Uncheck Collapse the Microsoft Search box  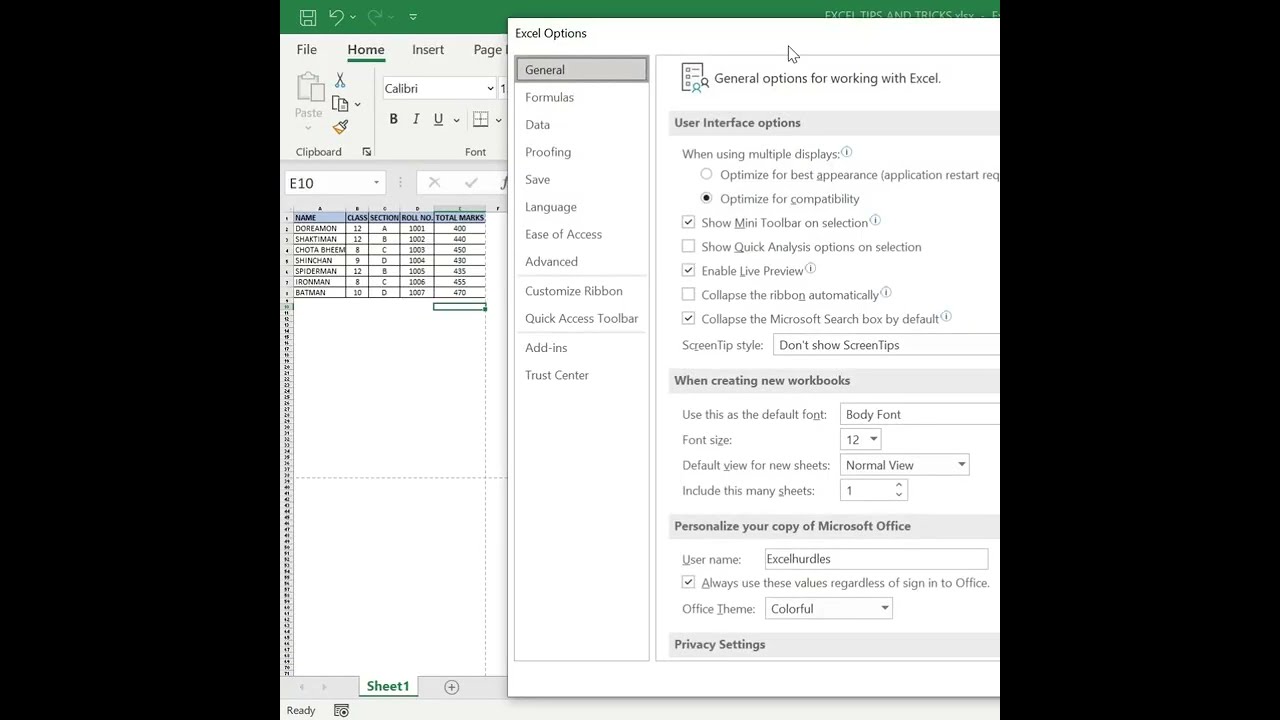[x=688, y=319]
